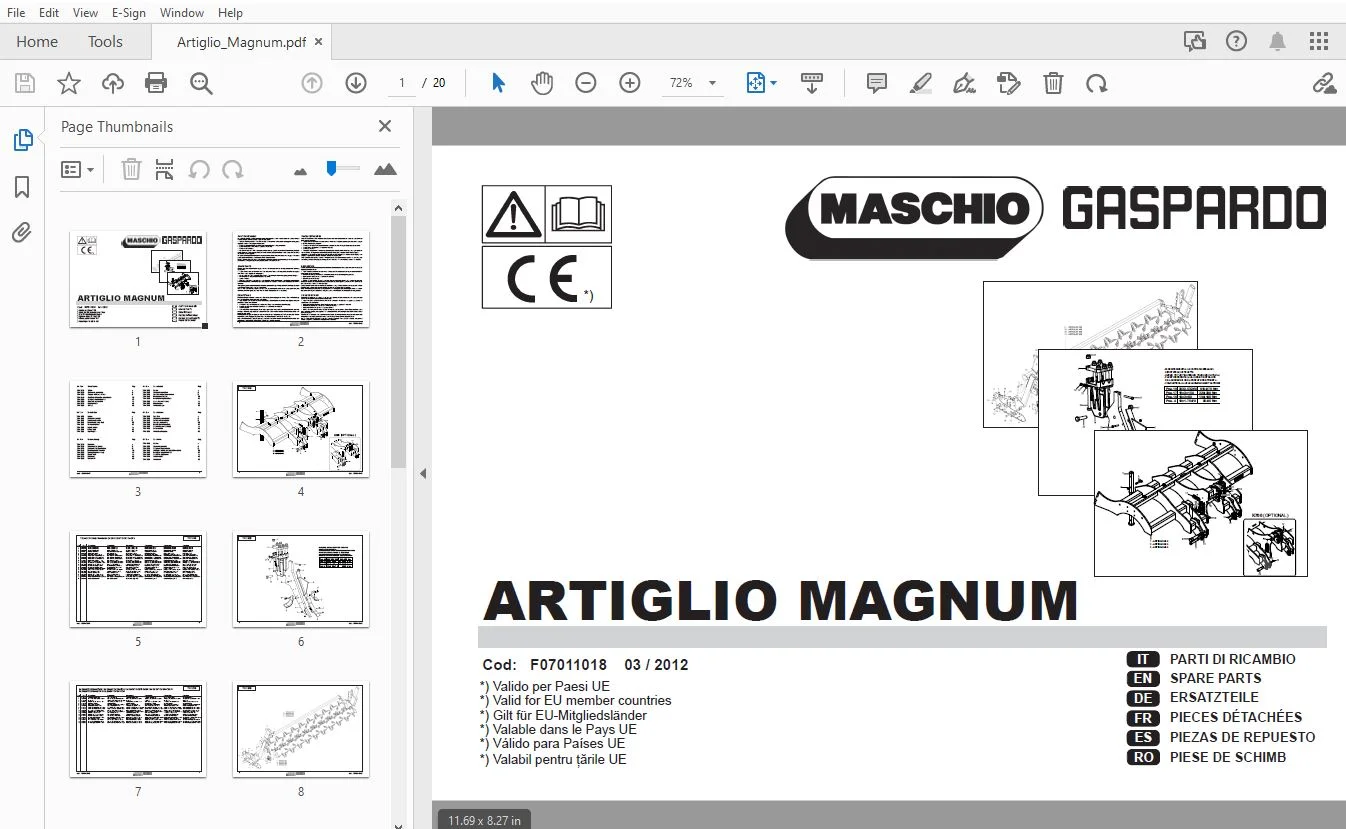Zoom out with the minus button
The width and height of the screenshot is (1346, 829).
coord(586,83)
